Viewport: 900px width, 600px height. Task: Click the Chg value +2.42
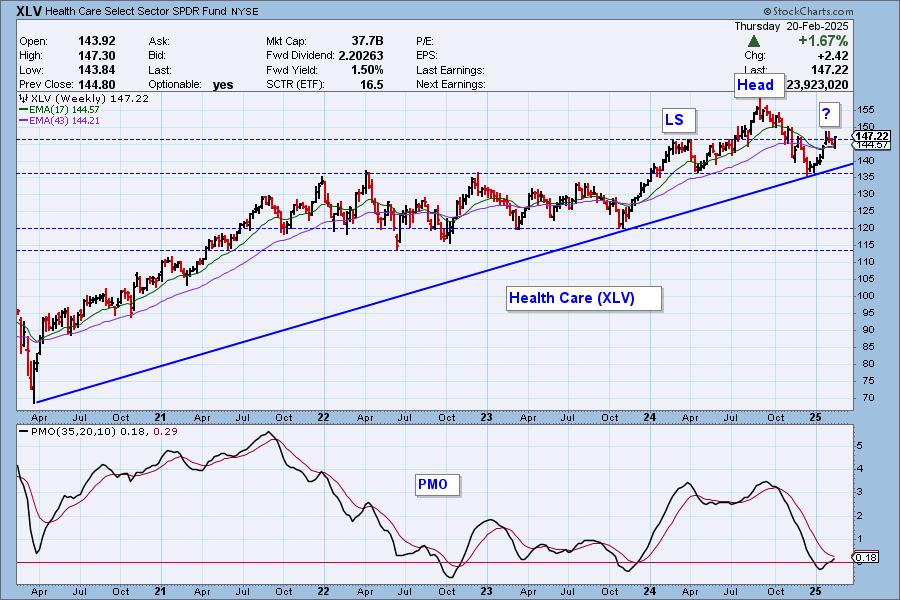833,56
